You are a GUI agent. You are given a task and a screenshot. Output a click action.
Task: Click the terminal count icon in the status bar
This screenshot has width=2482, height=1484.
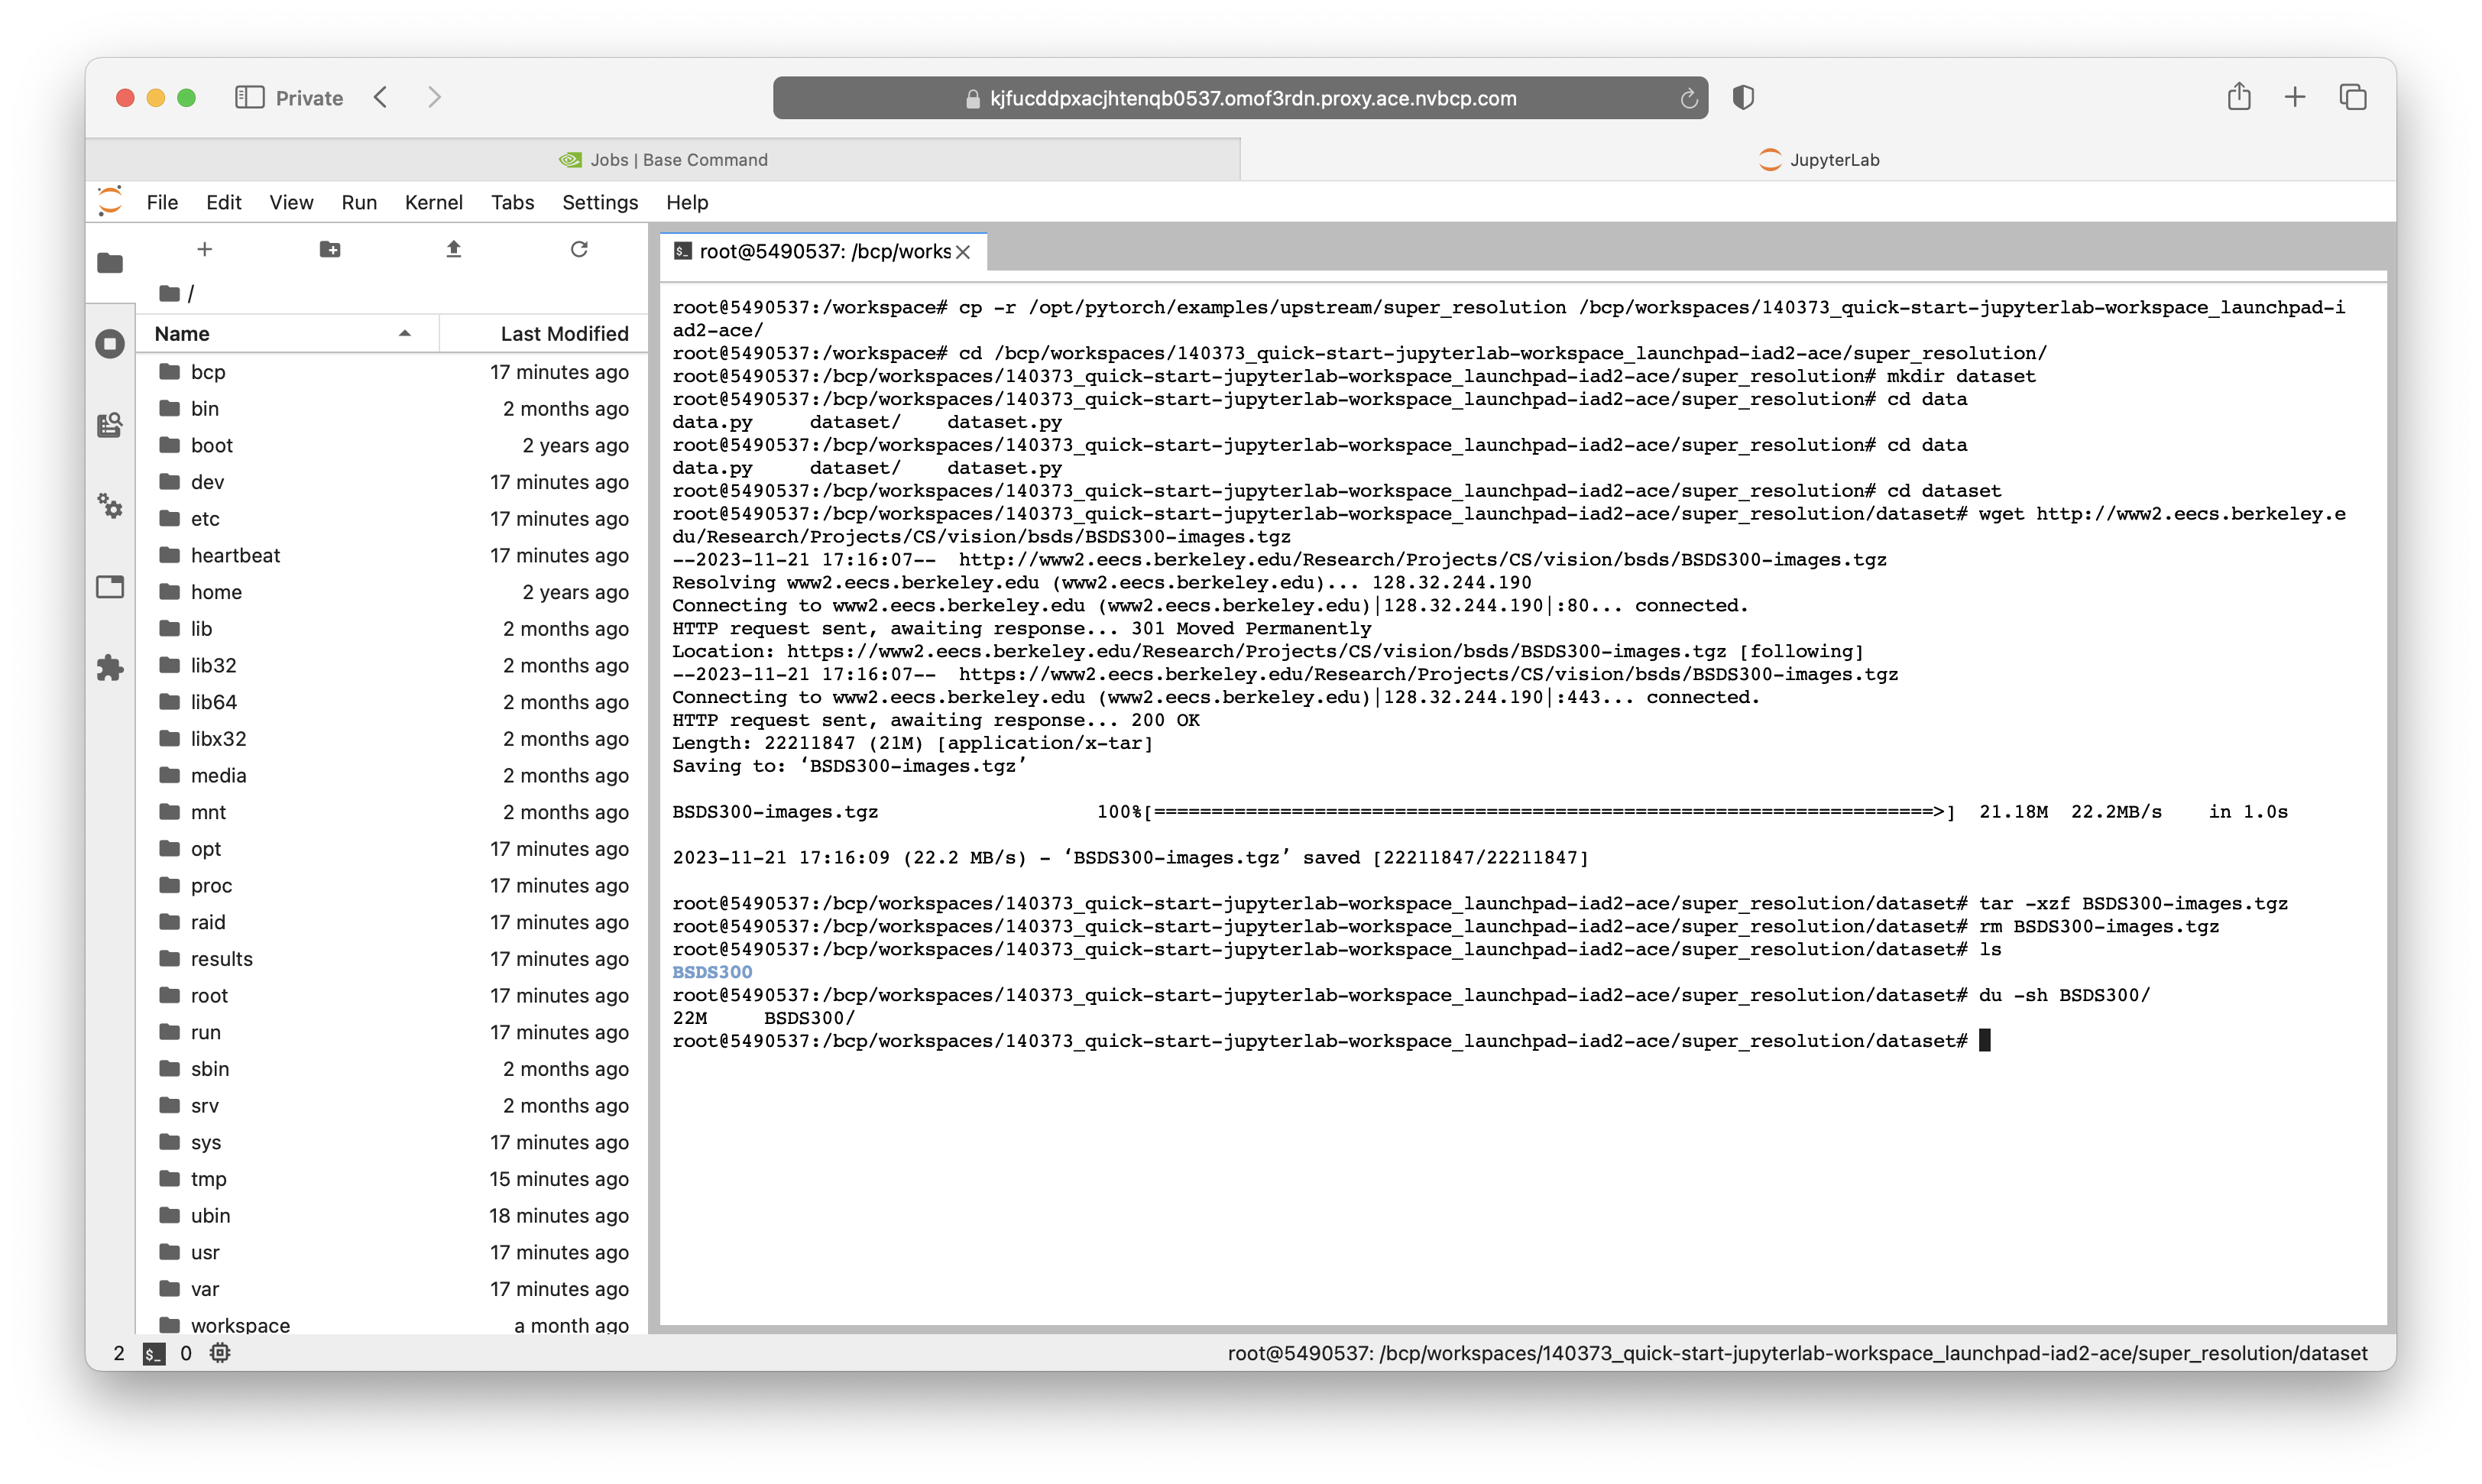tap(154, 1353)
